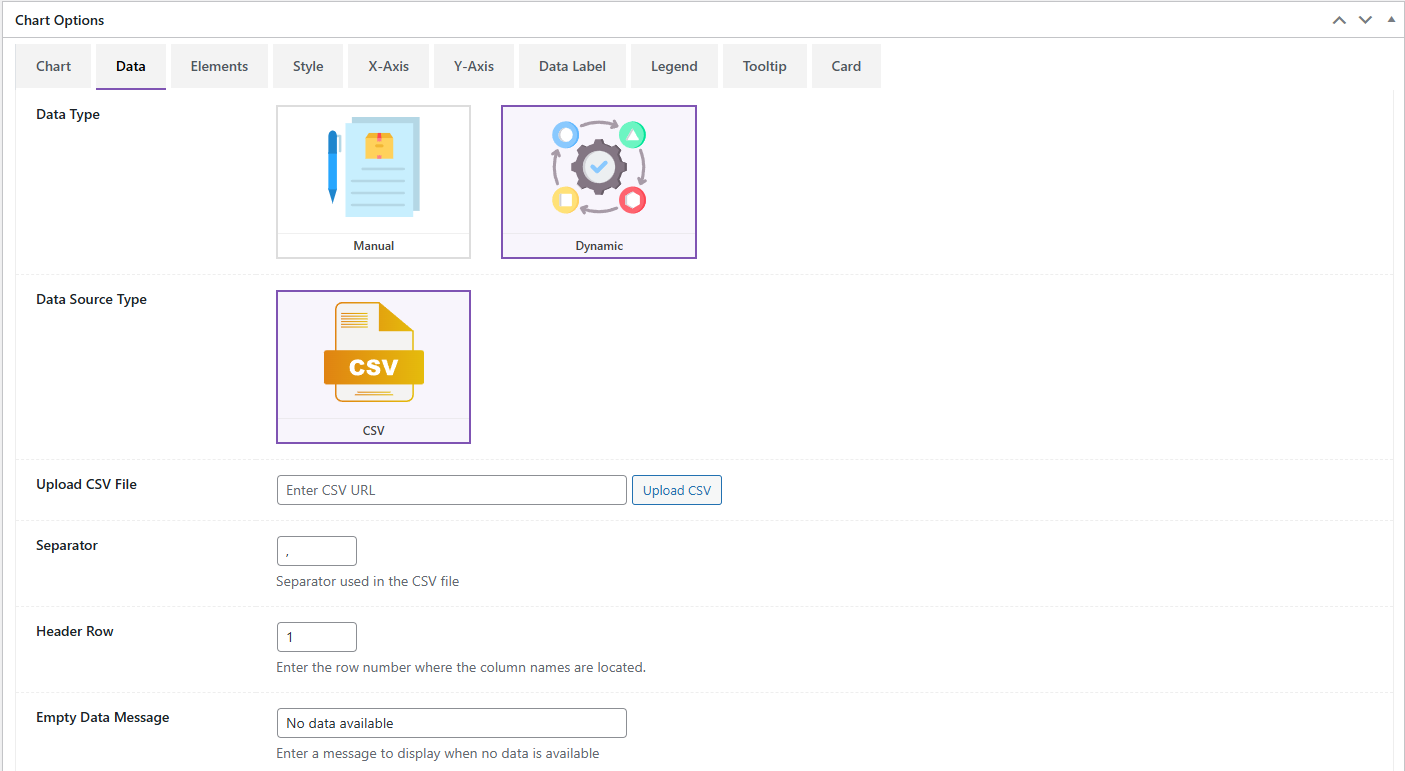
Task: Open the Tooltip tab
Action: tap(765, 66)
